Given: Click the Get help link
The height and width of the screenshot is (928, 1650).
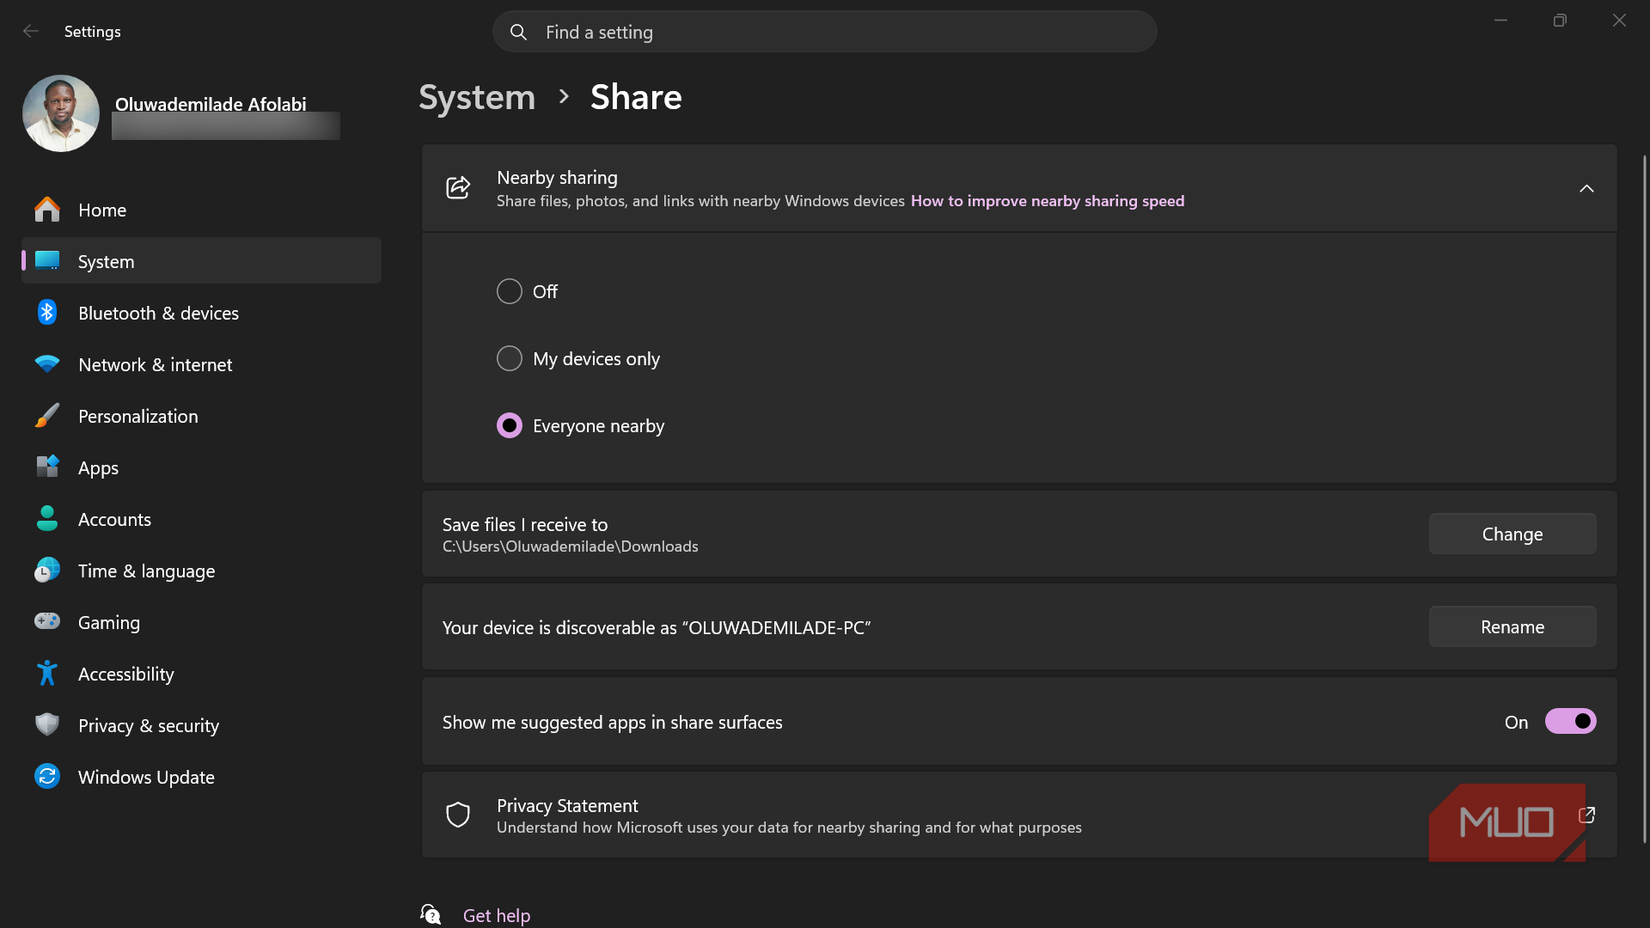Looking at the screenshot, I should pyautogui.click(x=496, y=915).
